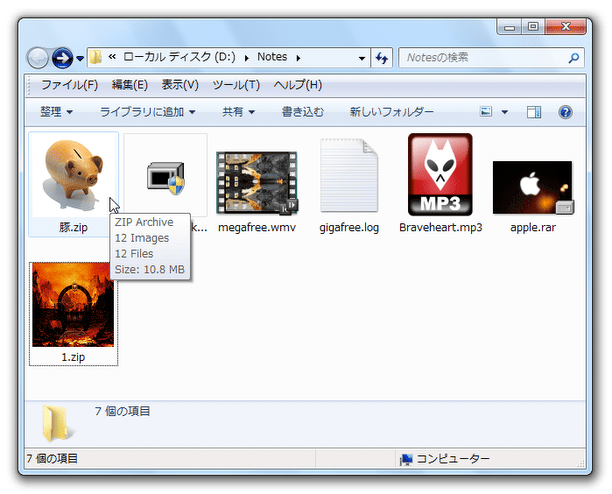Image resolution: width=612 pixels, height=494 pixels.
Task: Select the shield-marked program icon
Action: coord(165,178)
